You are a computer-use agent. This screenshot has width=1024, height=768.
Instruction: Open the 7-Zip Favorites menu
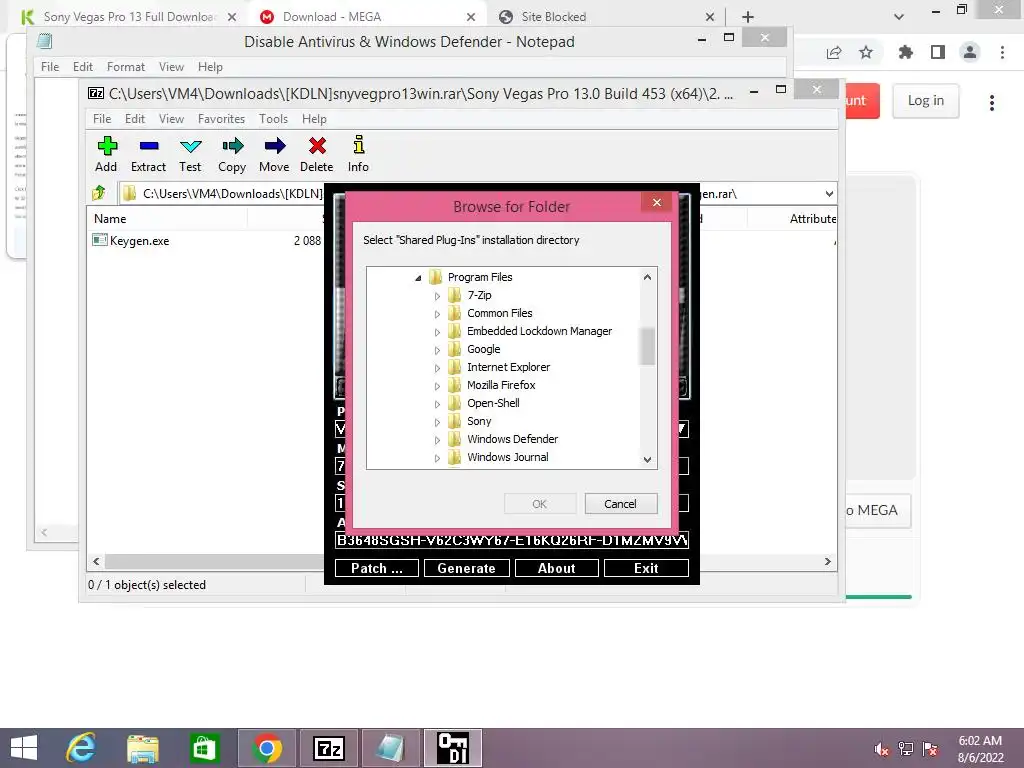[221, 119]
